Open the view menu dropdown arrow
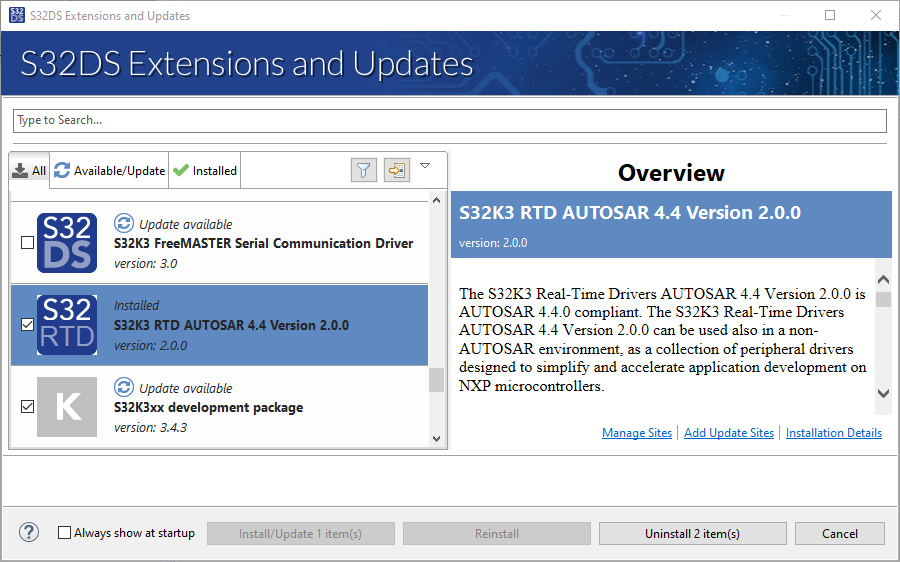Screen dimensions: 900x562 point(425,166)
